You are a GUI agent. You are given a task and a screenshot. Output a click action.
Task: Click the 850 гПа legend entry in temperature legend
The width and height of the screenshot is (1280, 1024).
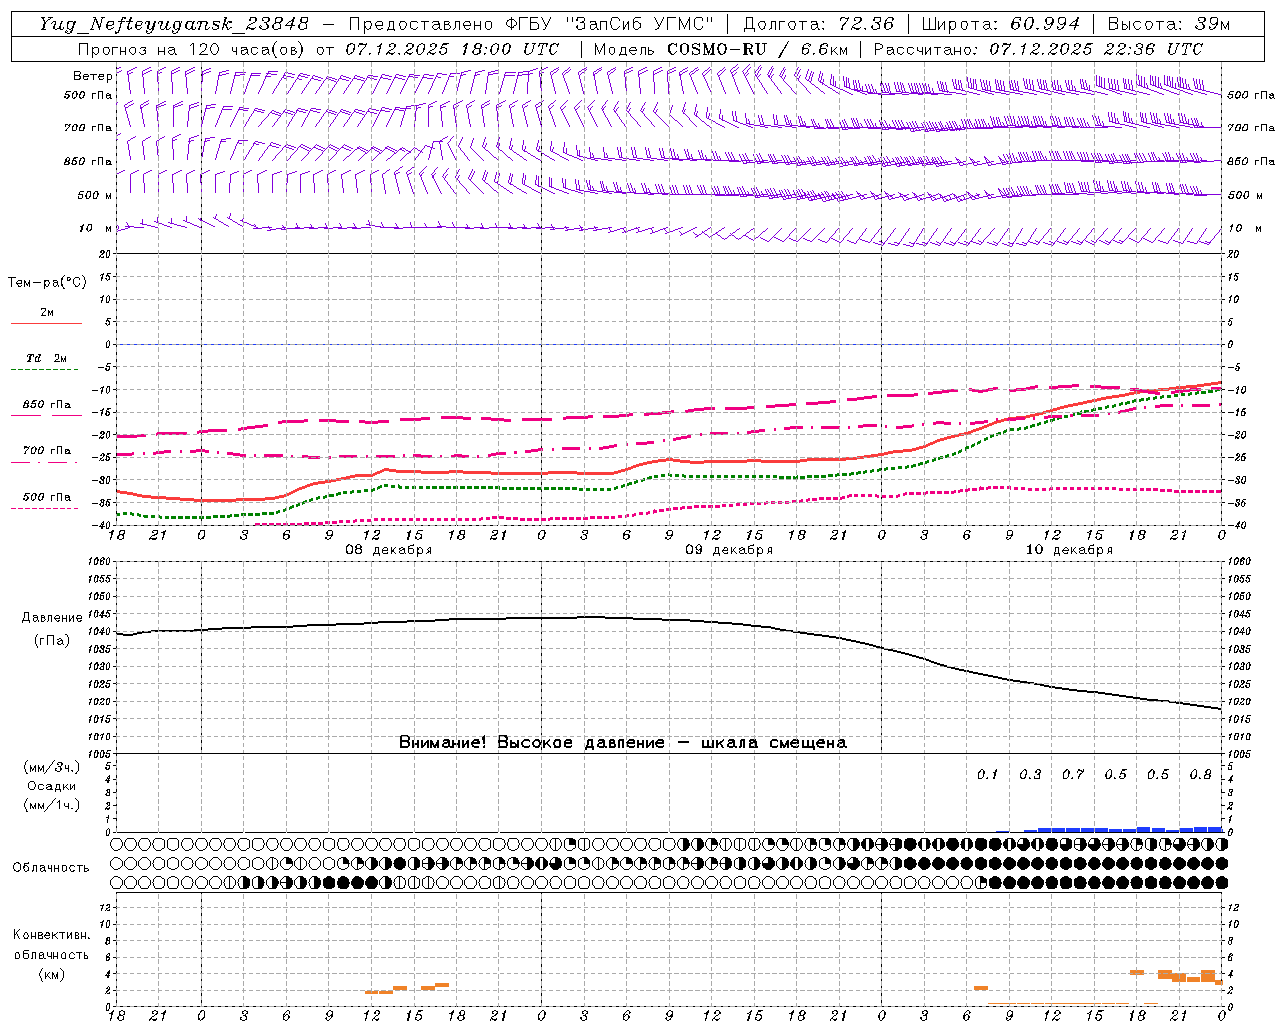tap(46, 405)
